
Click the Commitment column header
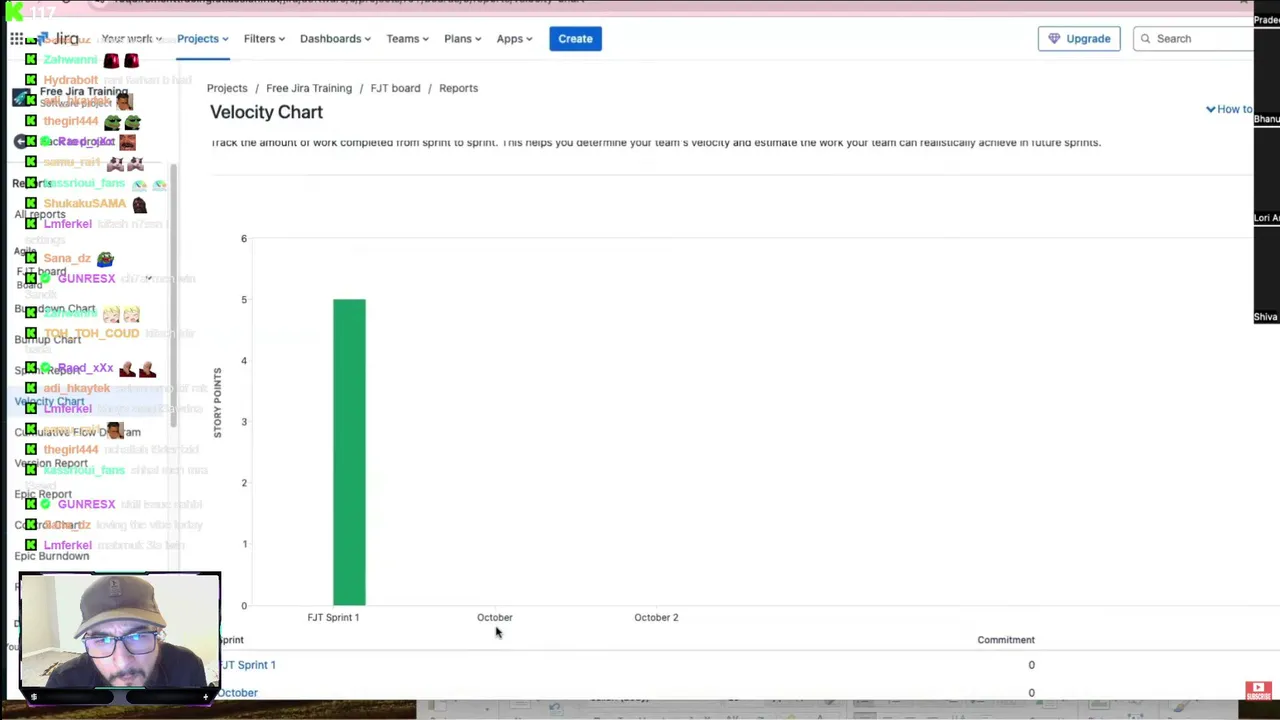click(x=1006, y=640)
